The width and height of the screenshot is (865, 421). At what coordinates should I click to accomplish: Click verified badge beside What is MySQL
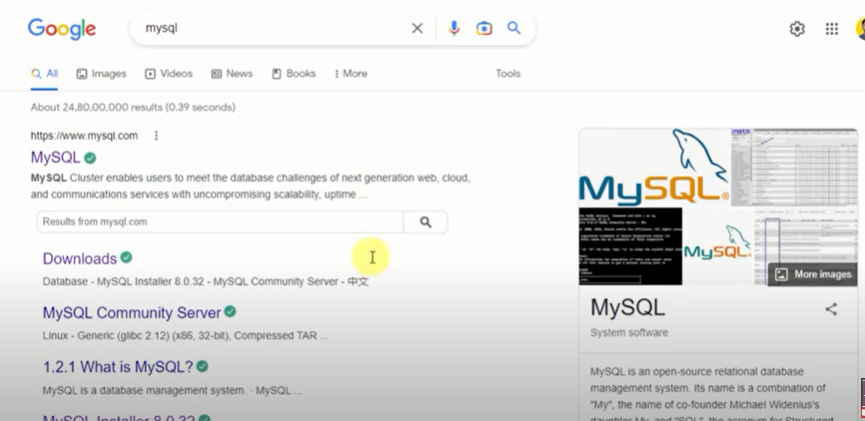[x=202, y=366]
